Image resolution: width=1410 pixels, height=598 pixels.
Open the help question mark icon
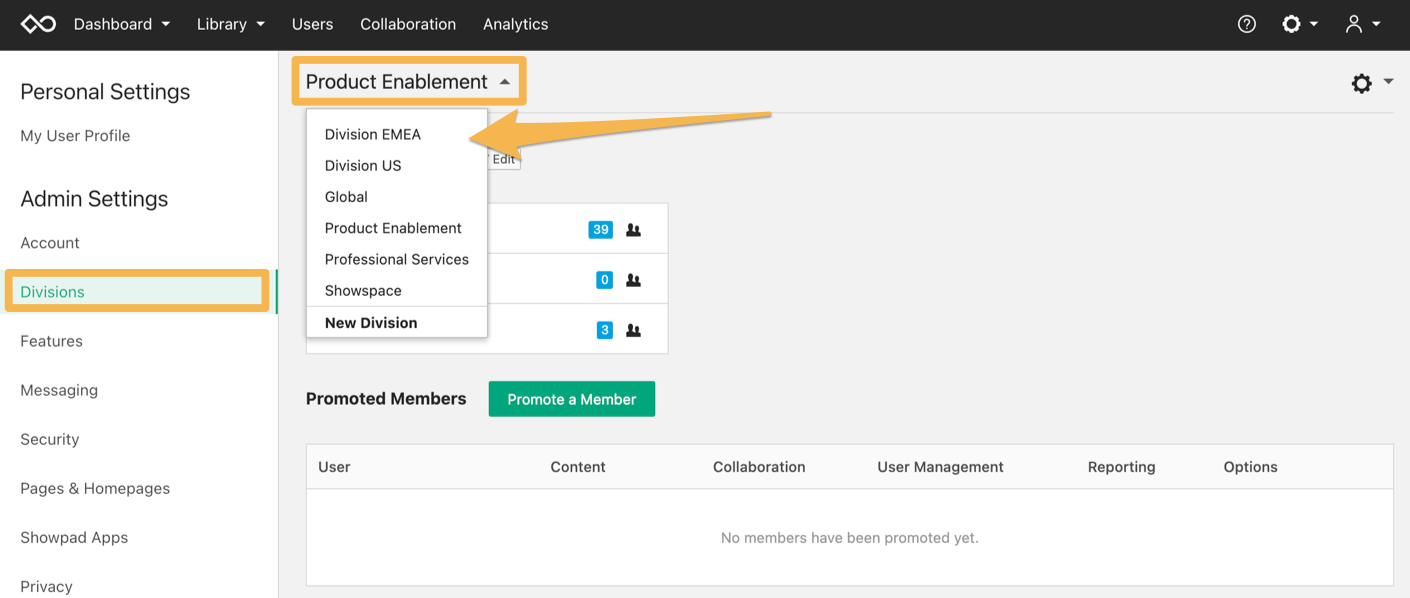click(1247, 24)
